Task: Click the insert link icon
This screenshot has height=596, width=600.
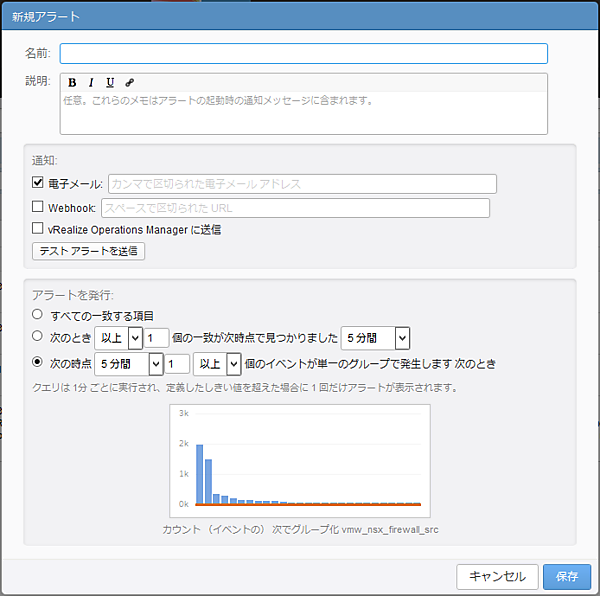Action: [x=129, y=83]
